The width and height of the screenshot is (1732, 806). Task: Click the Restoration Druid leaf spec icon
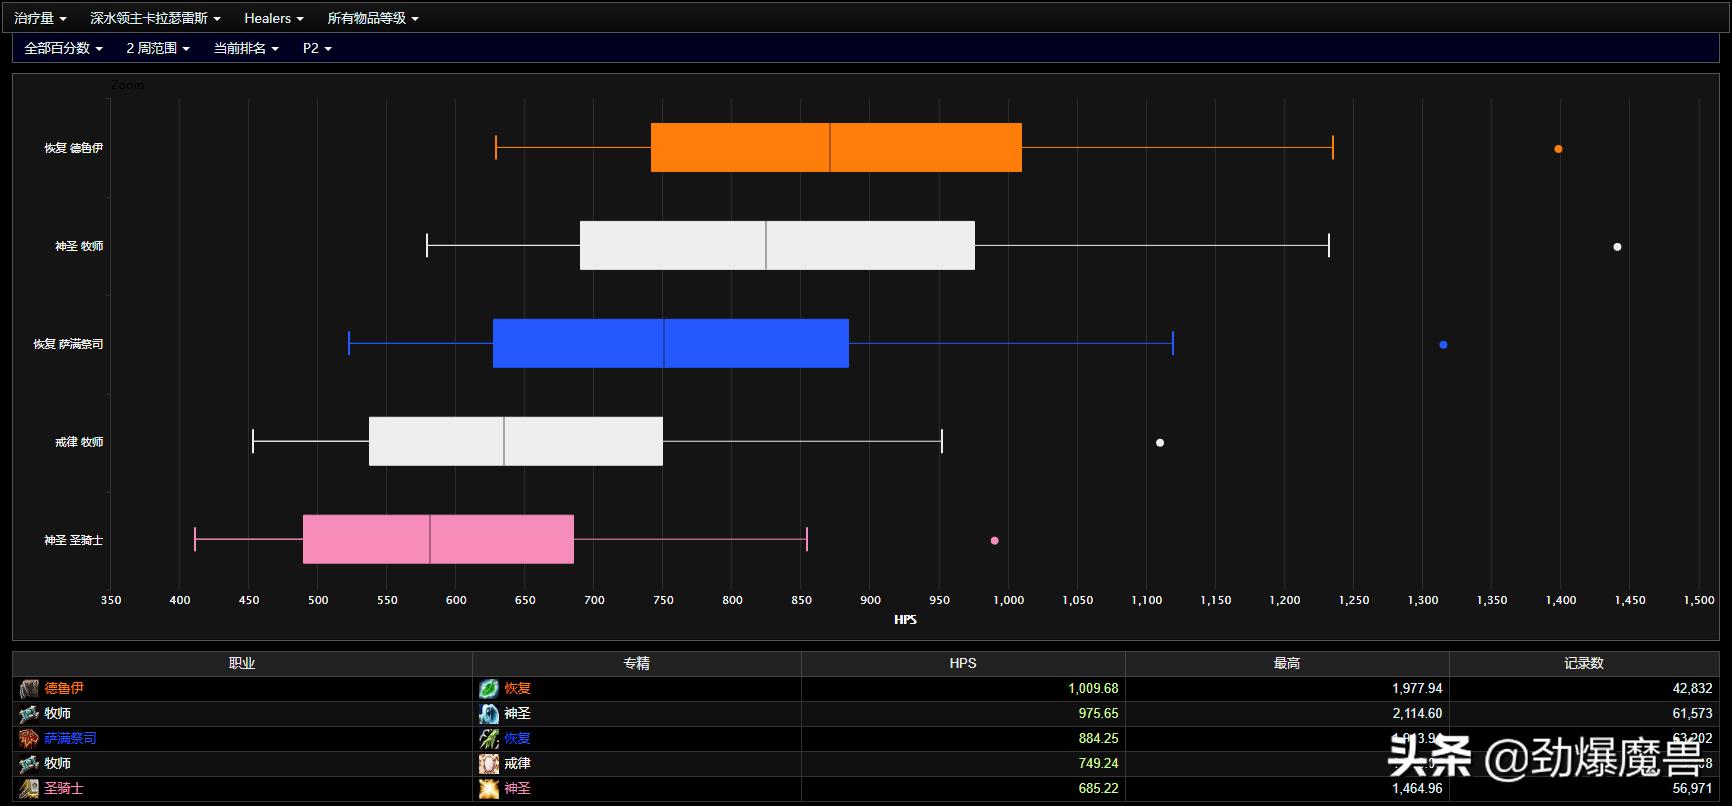(489, 688)
